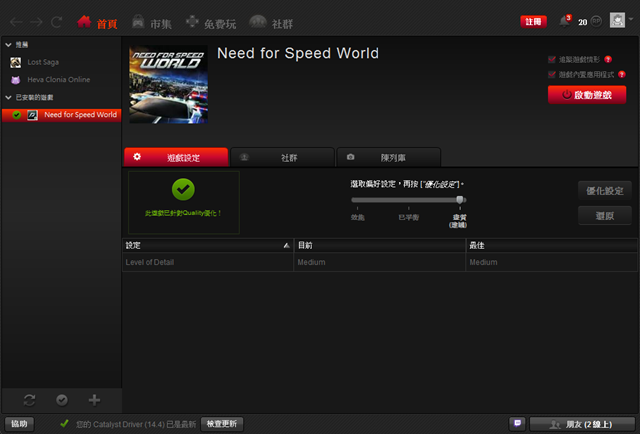Open help icon beside 遊戲內置應用程式
640x434 pixels.
pyautogui.click(x=622, y=74)
